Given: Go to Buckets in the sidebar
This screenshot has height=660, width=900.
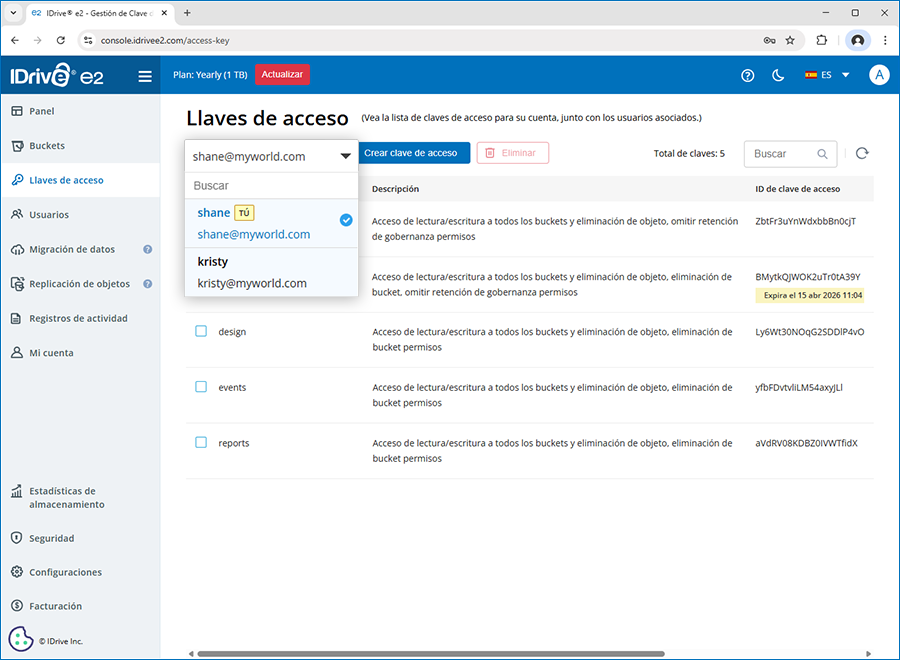Looking at the screenshot, I should click(x=47, y=146).
